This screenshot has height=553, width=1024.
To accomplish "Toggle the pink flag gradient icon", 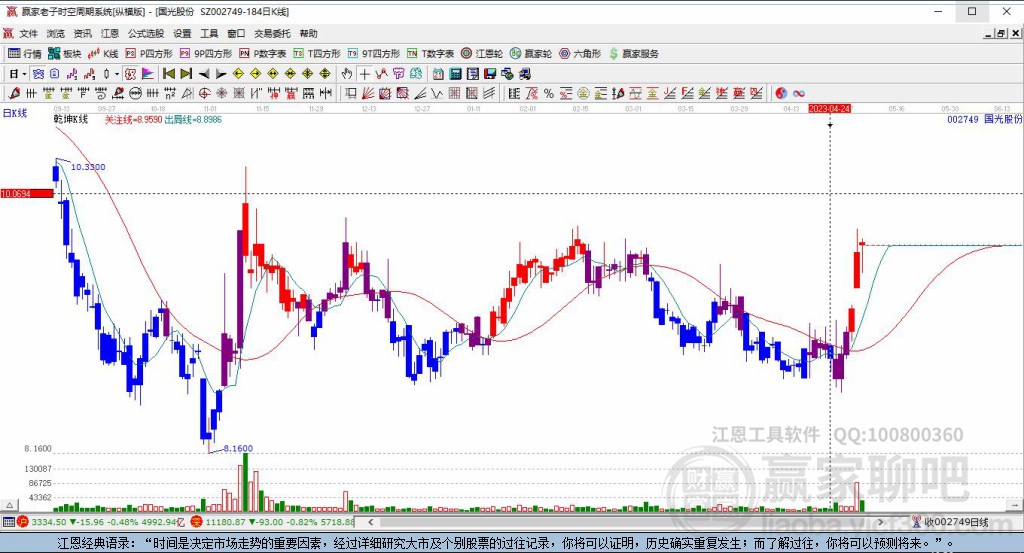I will pyautogui.click(x=148, y=74).
